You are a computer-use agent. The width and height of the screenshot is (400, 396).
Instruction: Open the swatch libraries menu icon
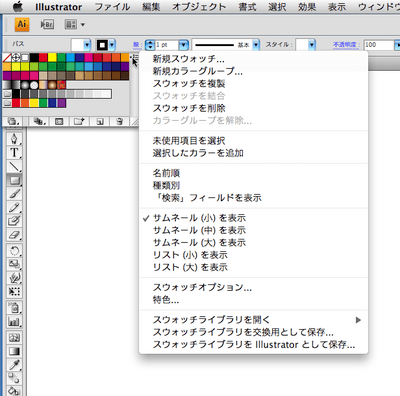click(14, 122)
